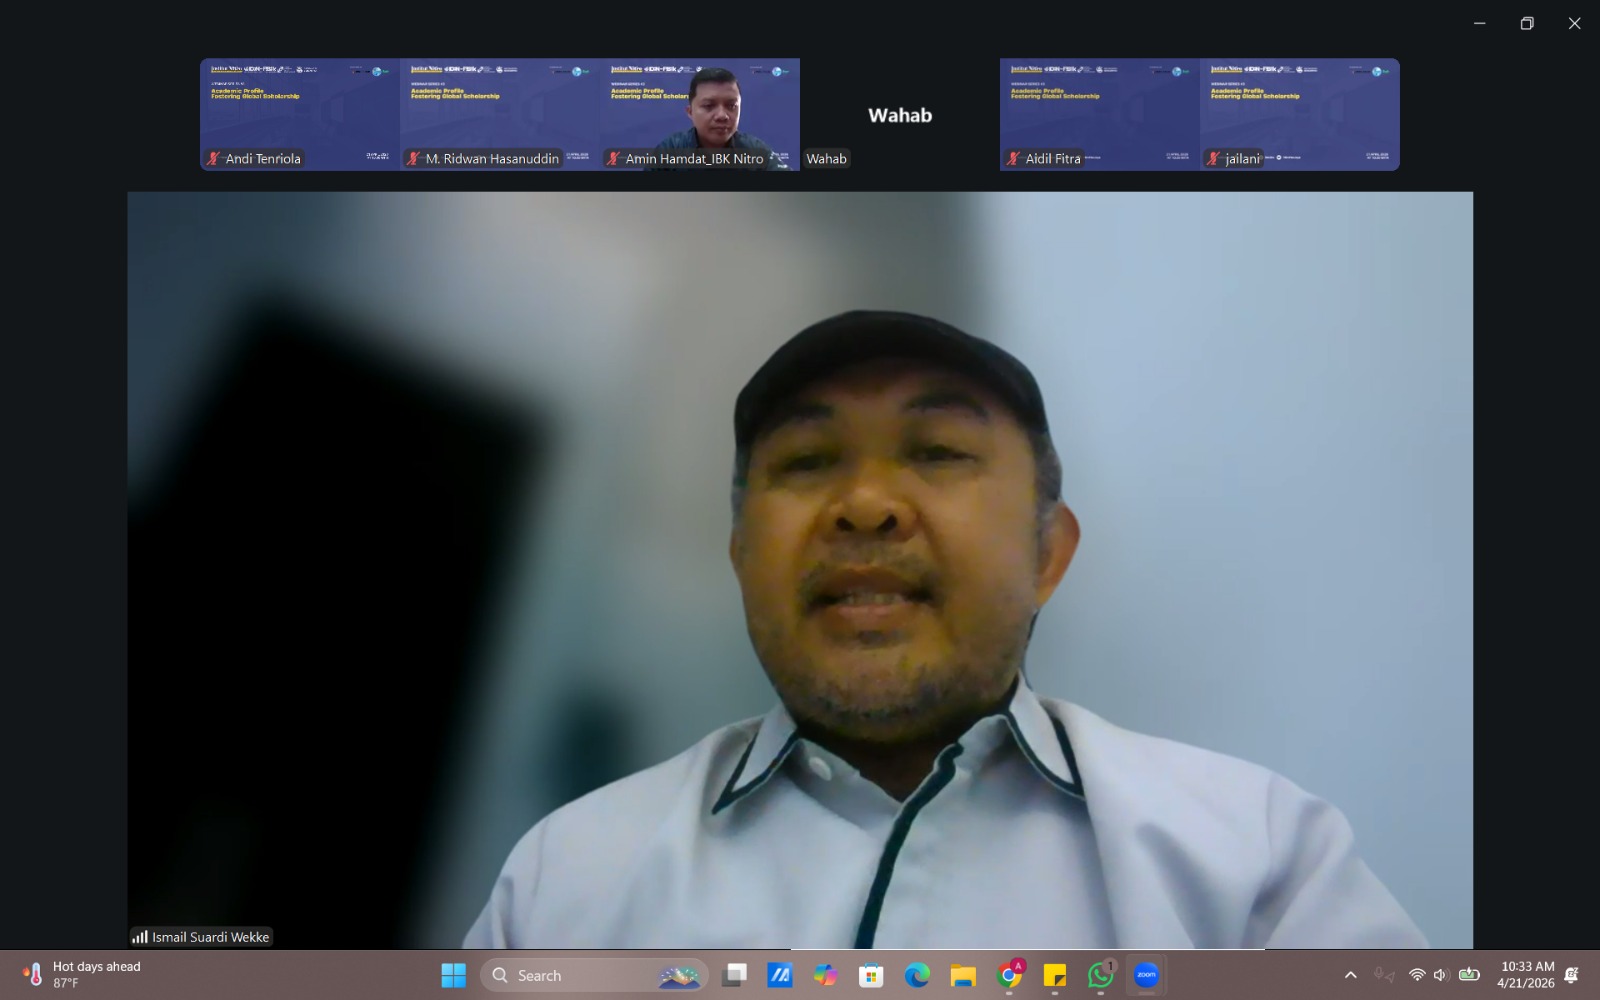The image size is (1600, 1000).
Task: Launch Microsoft Edge from the taskbar
Action: [x=917, y=975]
